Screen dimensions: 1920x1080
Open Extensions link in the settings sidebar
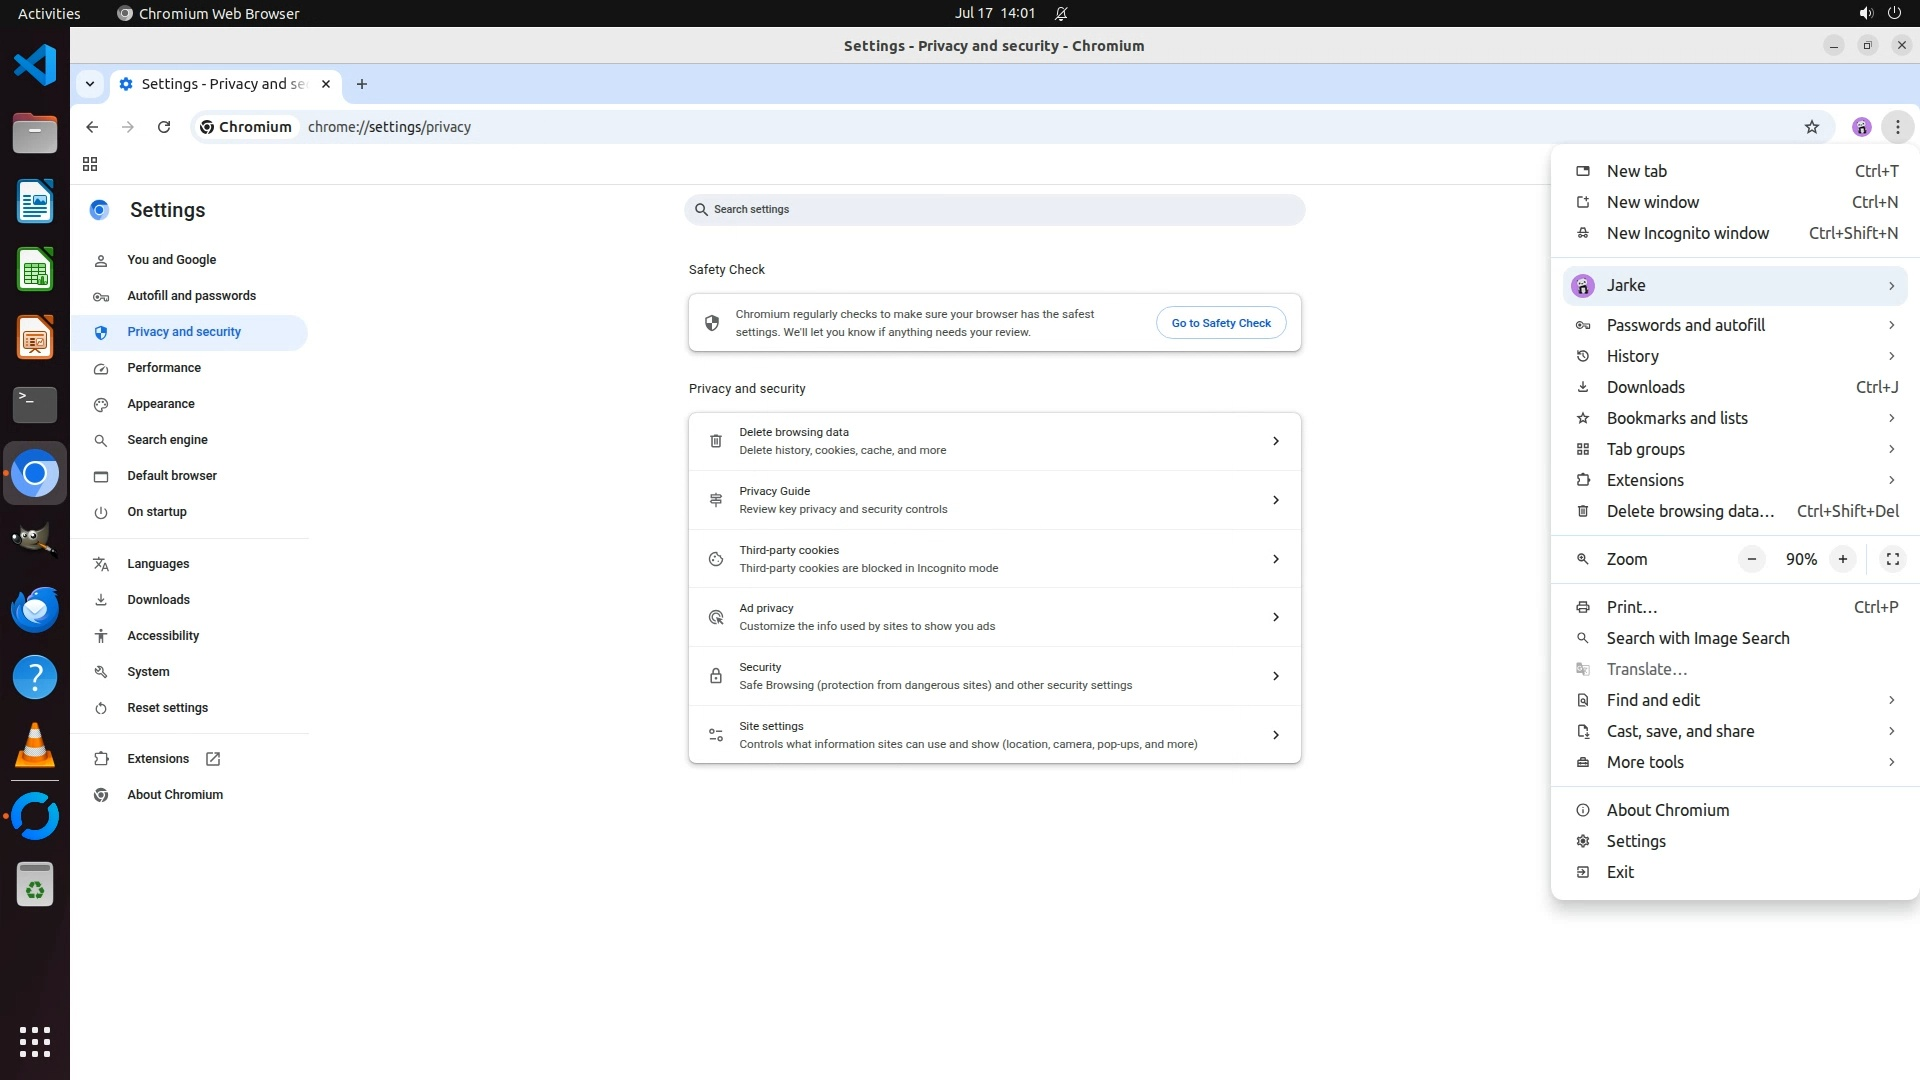click(x=158, y=759)
